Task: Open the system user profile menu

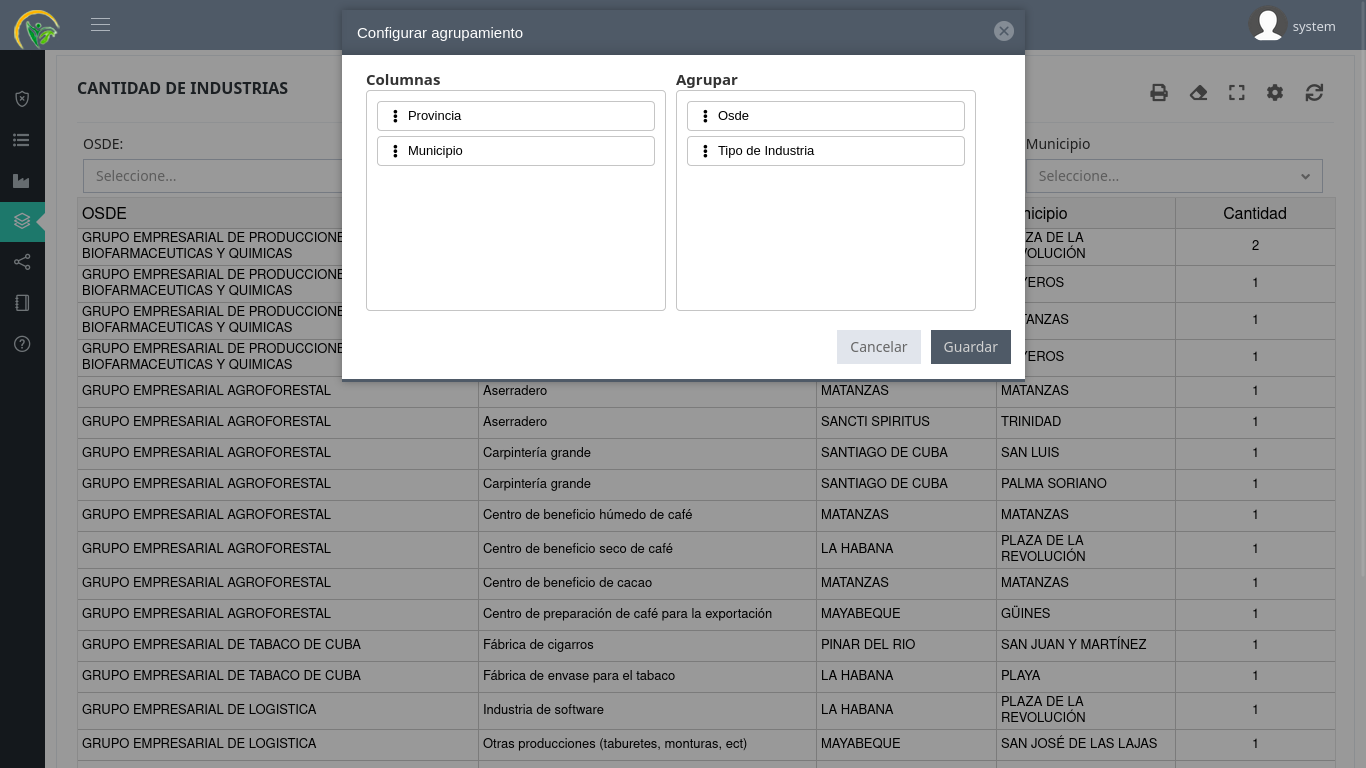Action: coord(1293,26)
